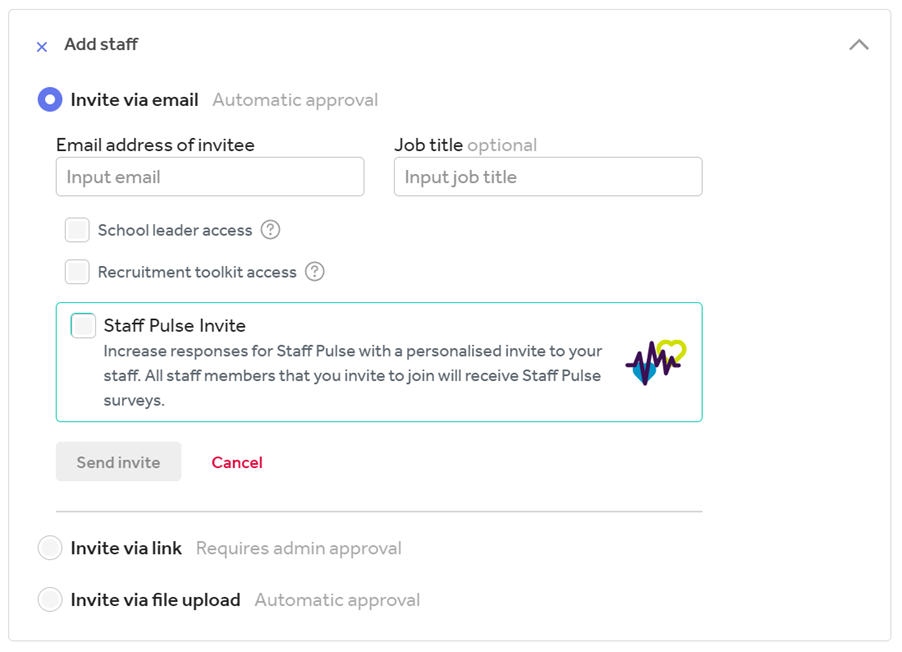Viewport: 902px width, 652px height.
Task: Open the School leader access help tooltip
Action: 269,230
